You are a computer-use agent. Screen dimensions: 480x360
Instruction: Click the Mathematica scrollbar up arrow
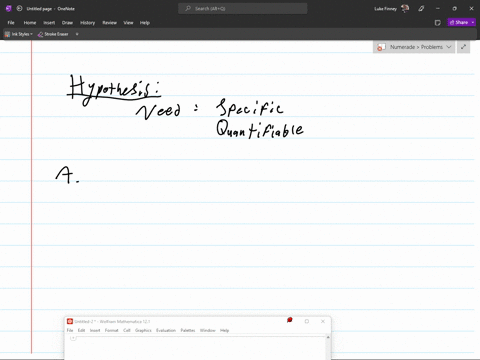click(x=328, y=338)
